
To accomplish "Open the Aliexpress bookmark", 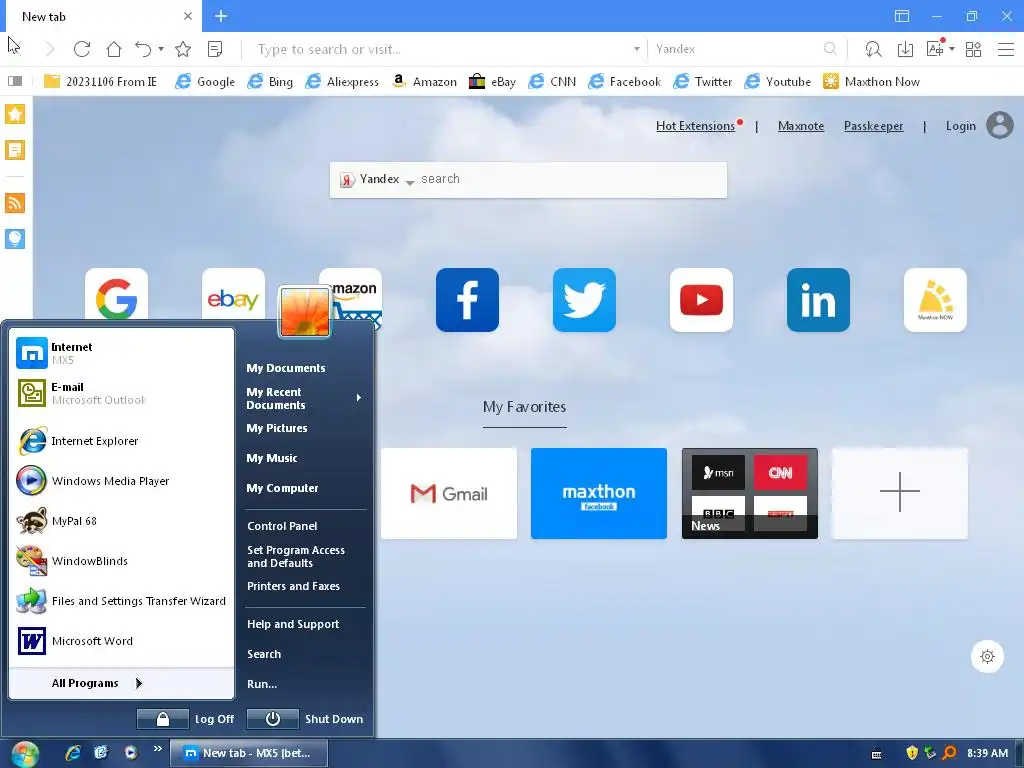I will tap(342, 82).
